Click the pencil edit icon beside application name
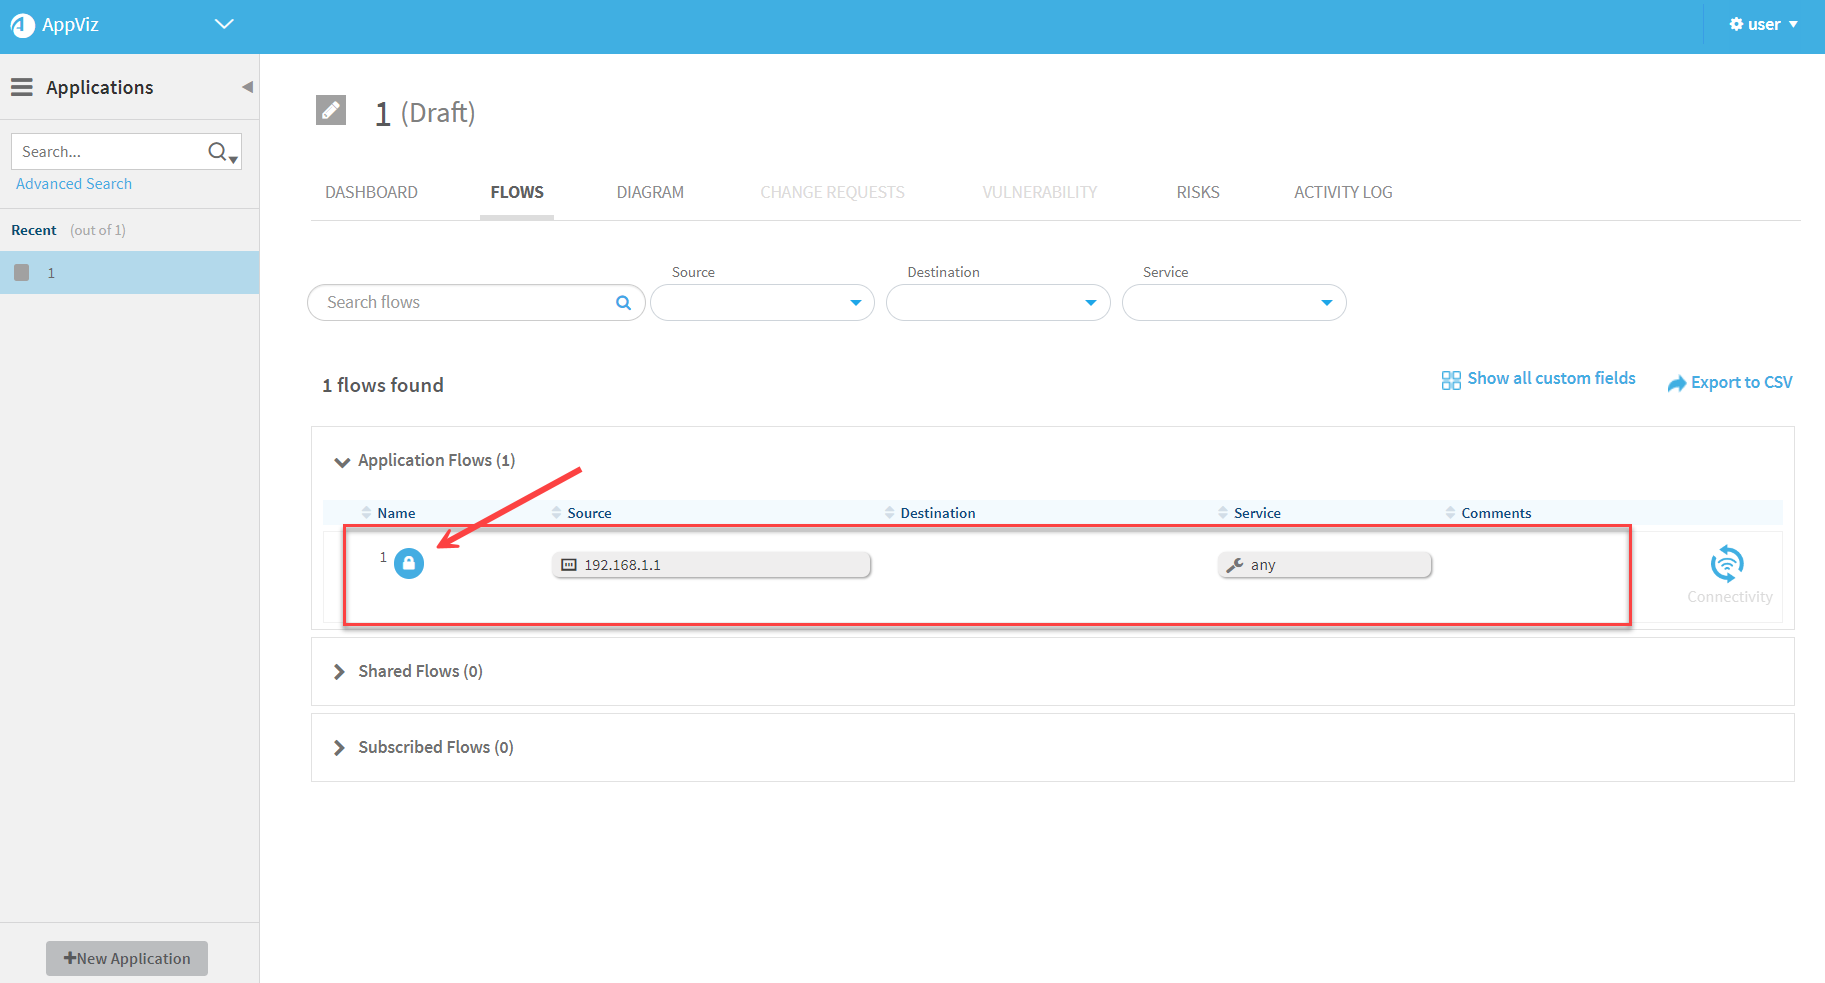This screenshot has height=983, width=1825. [x=331, y=110]
